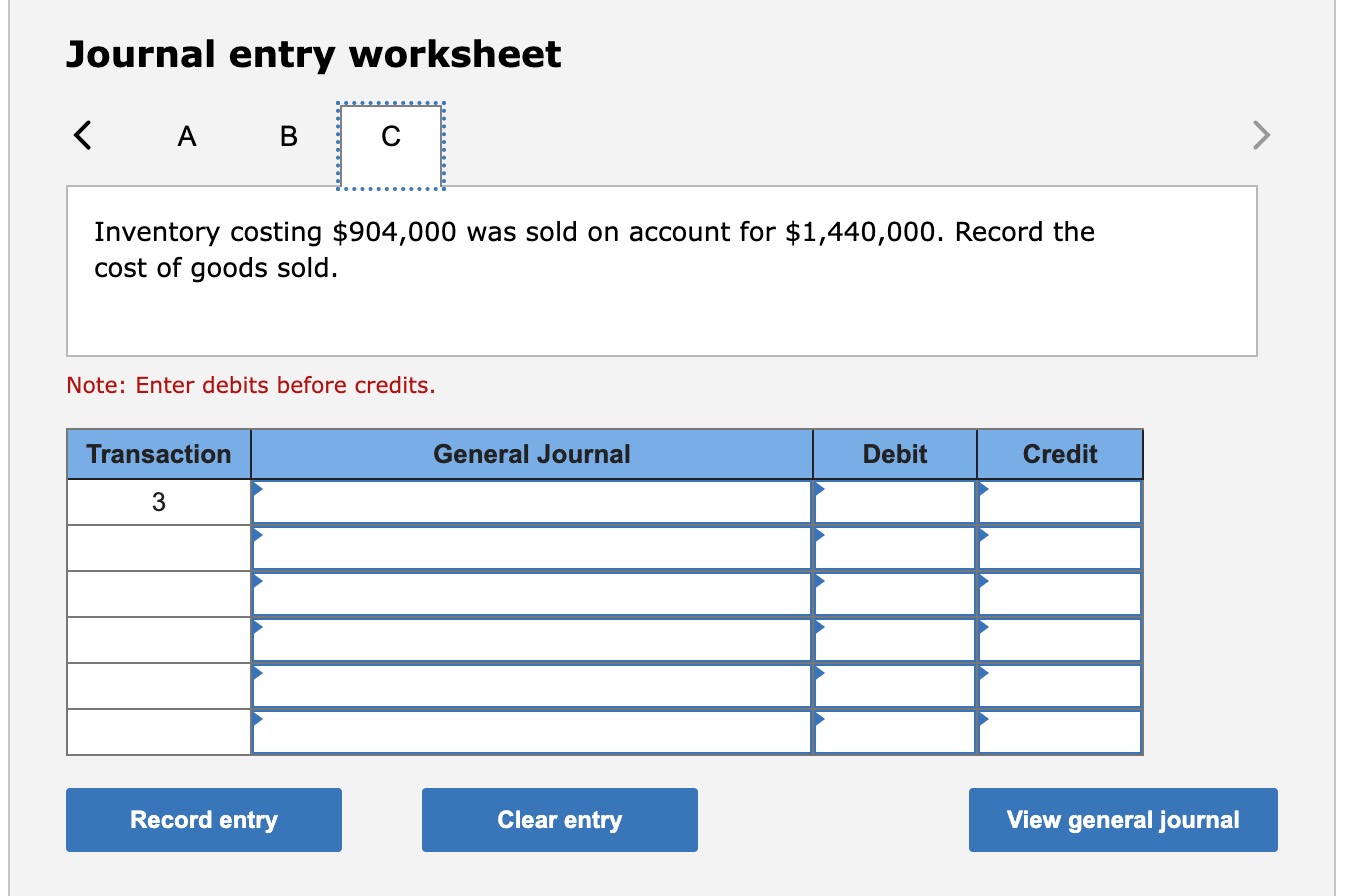
Task: Click the third row Credit field
Action: tap(1060, 593)
